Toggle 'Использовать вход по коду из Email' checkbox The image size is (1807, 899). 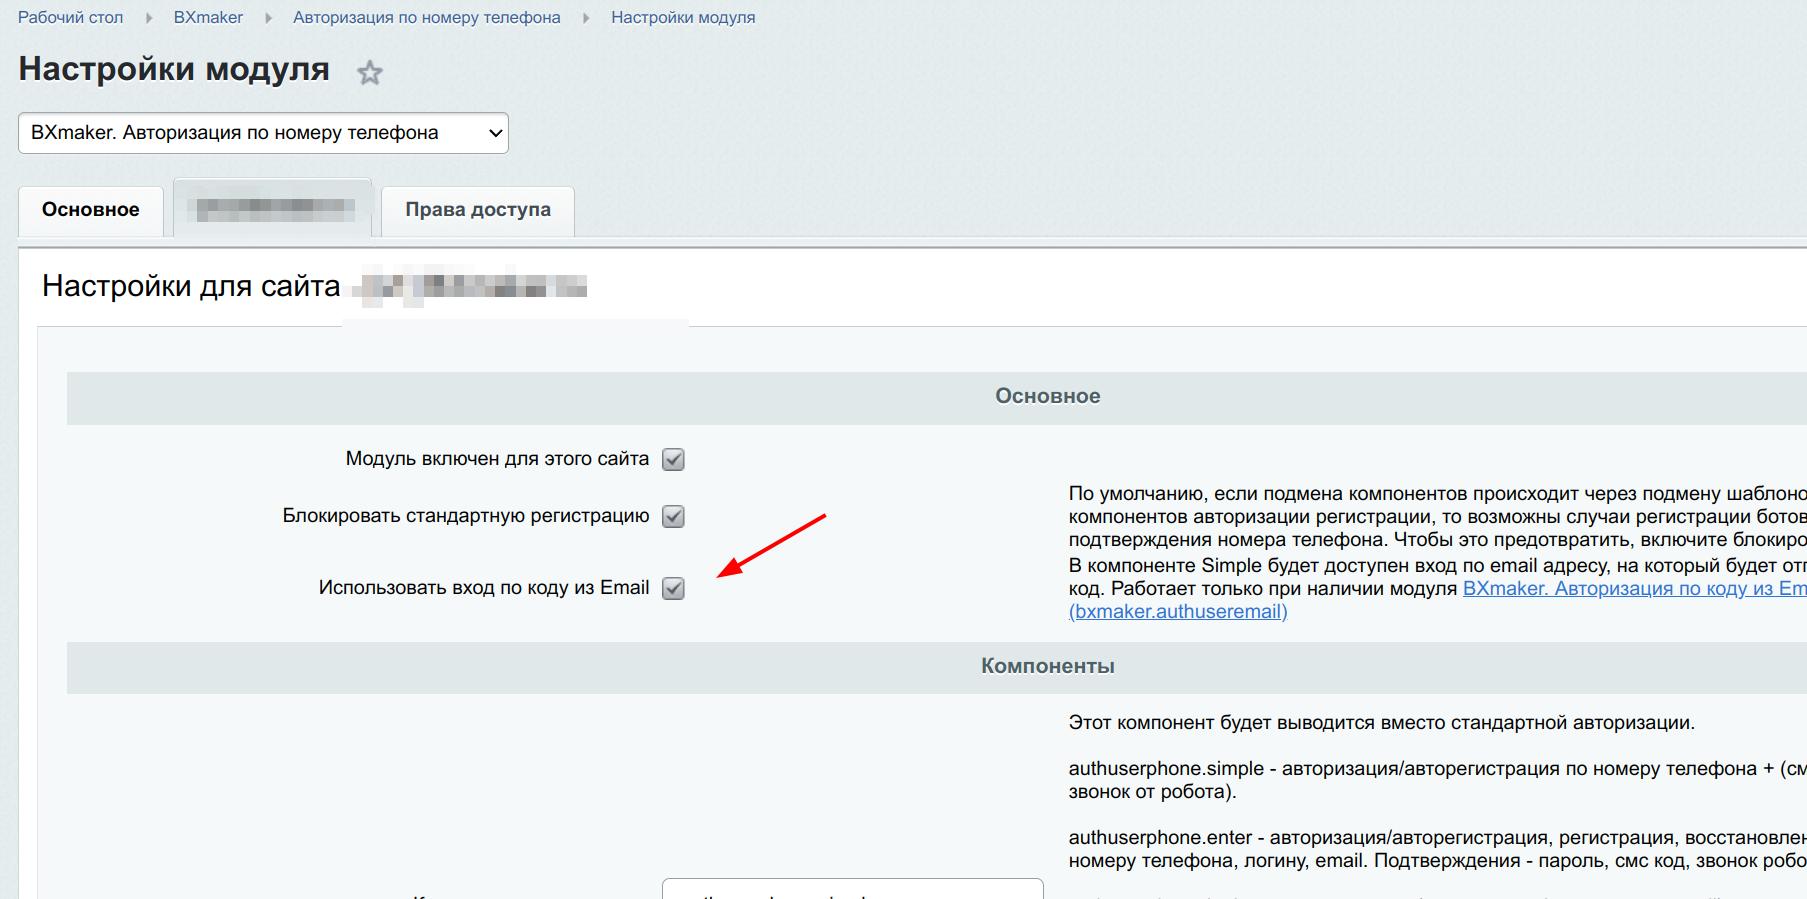click(x=674, y=589)
